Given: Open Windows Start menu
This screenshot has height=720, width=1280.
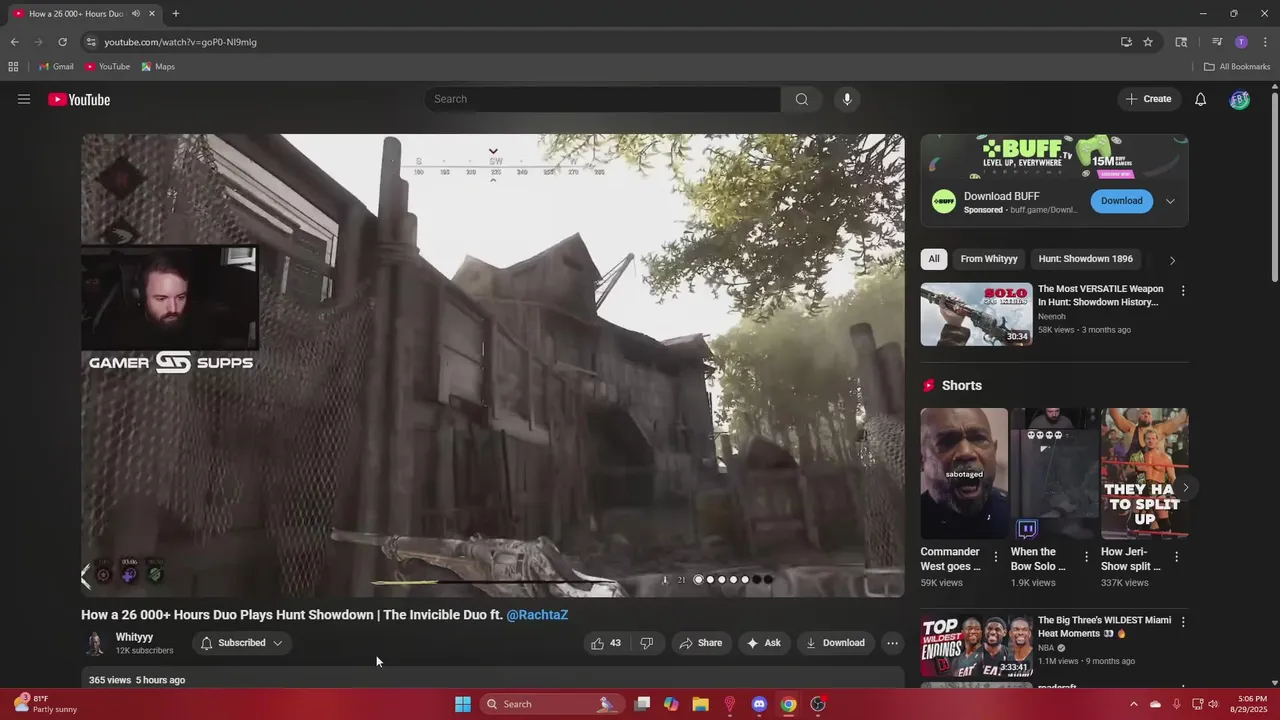Looking at the screenshot, I should tap(463, 704).
